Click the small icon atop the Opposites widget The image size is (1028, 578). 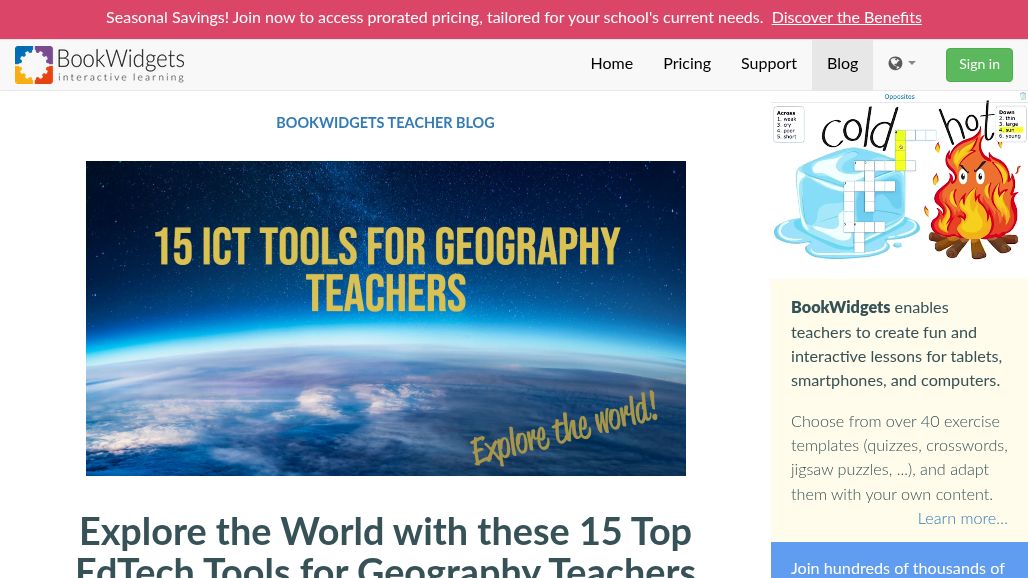tap(1021, 96)
